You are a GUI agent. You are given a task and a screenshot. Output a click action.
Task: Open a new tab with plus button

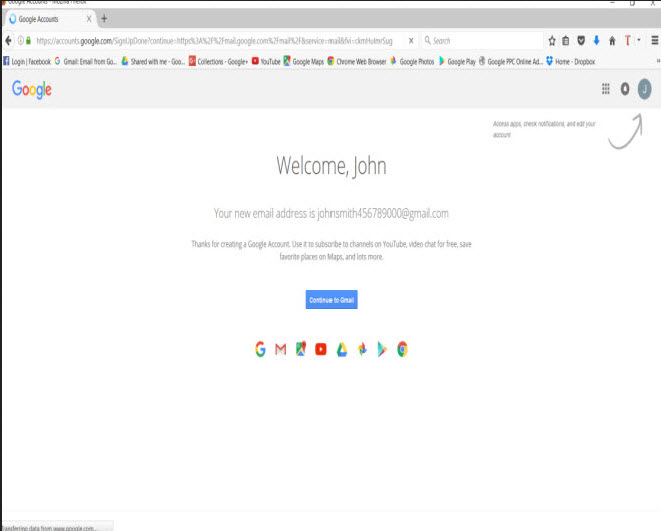click(x=105, y=19)
